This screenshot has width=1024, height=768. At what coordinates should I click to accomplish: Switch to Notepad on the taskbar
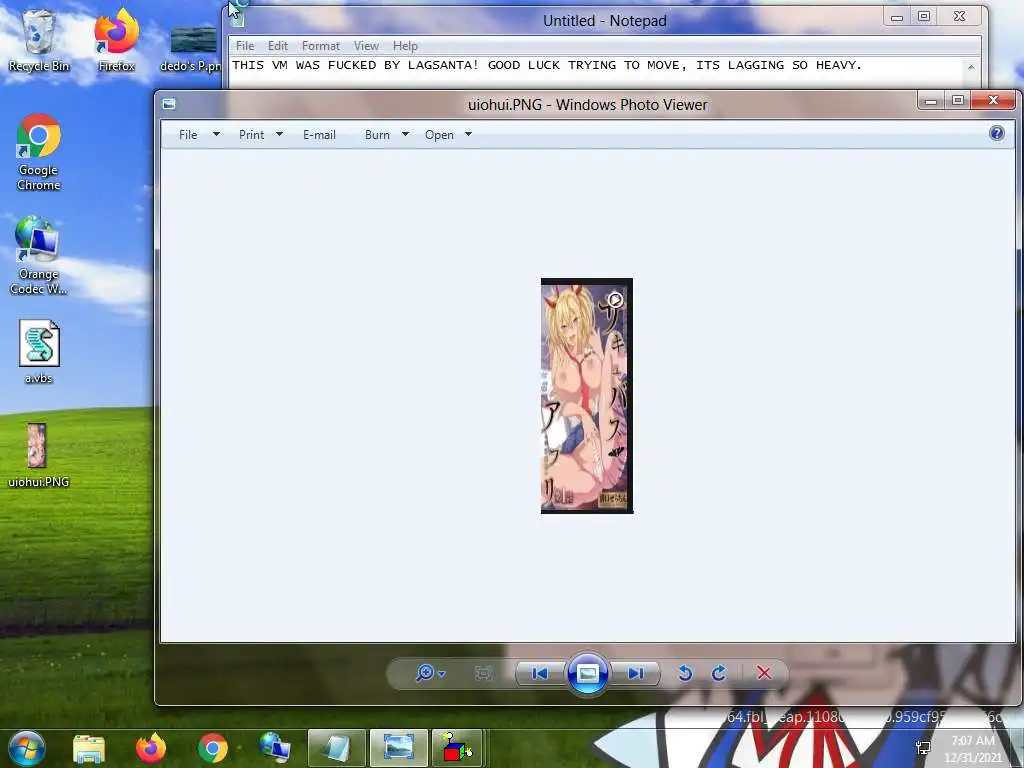(337, 748)
